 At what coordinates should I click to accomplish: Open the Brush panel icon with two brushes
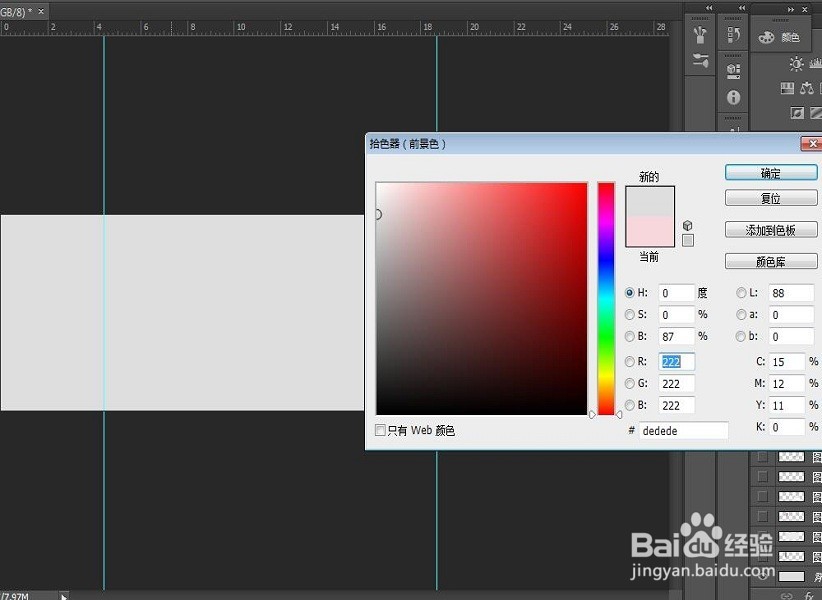[700, 61]
